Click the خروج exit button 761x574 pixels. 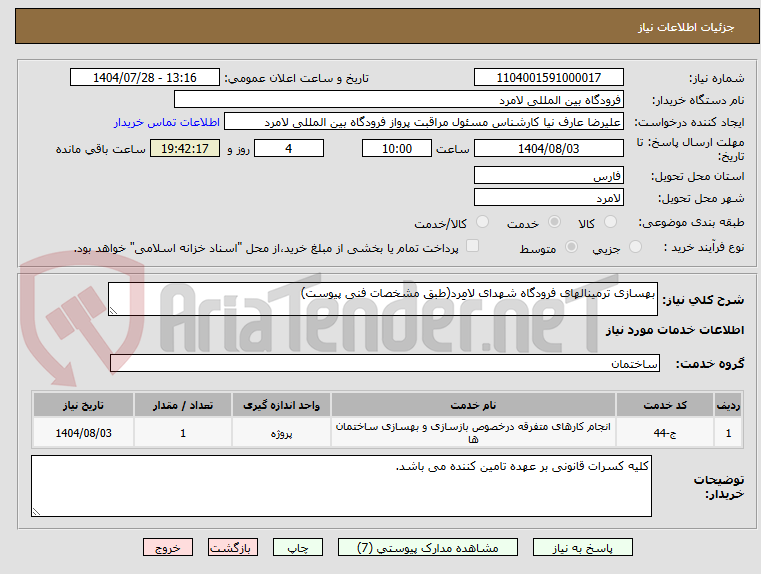click(x=167, y=547)
